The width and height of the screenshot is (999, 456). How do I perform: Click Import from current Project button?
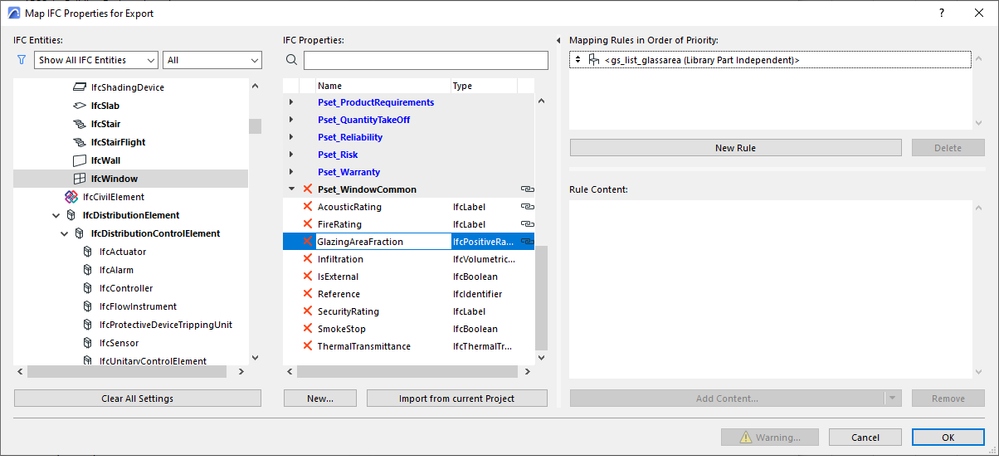pyautogui.click(x=457, y=398)
